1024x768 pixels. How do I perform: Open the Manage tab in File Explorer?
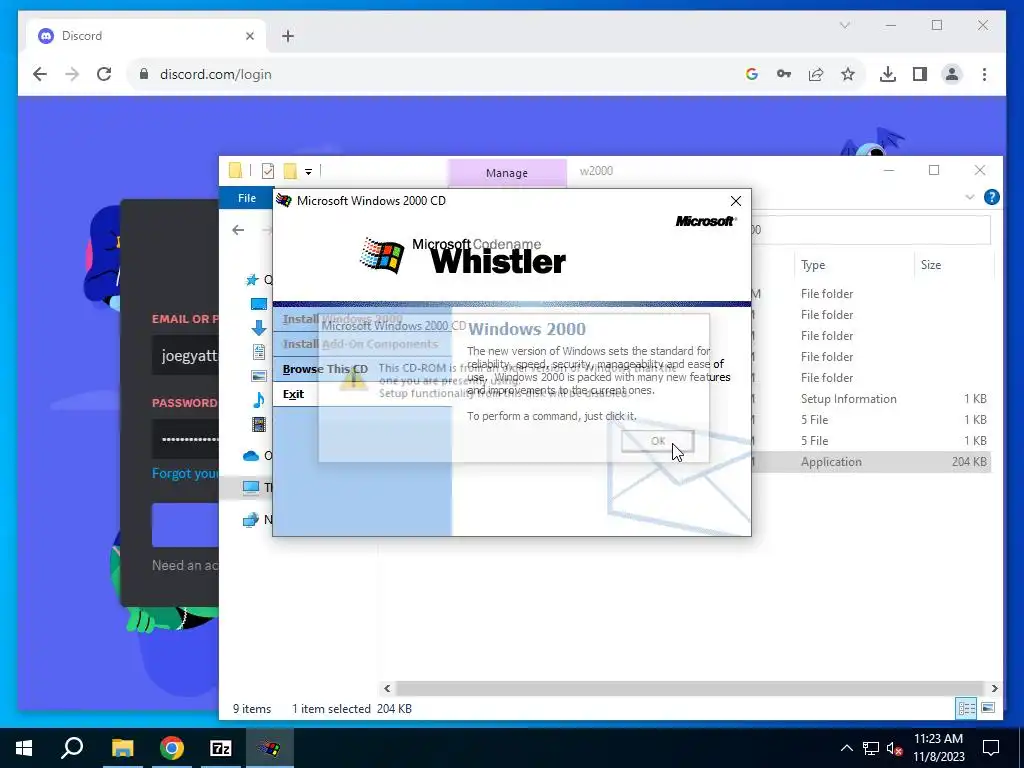point(507,173)
